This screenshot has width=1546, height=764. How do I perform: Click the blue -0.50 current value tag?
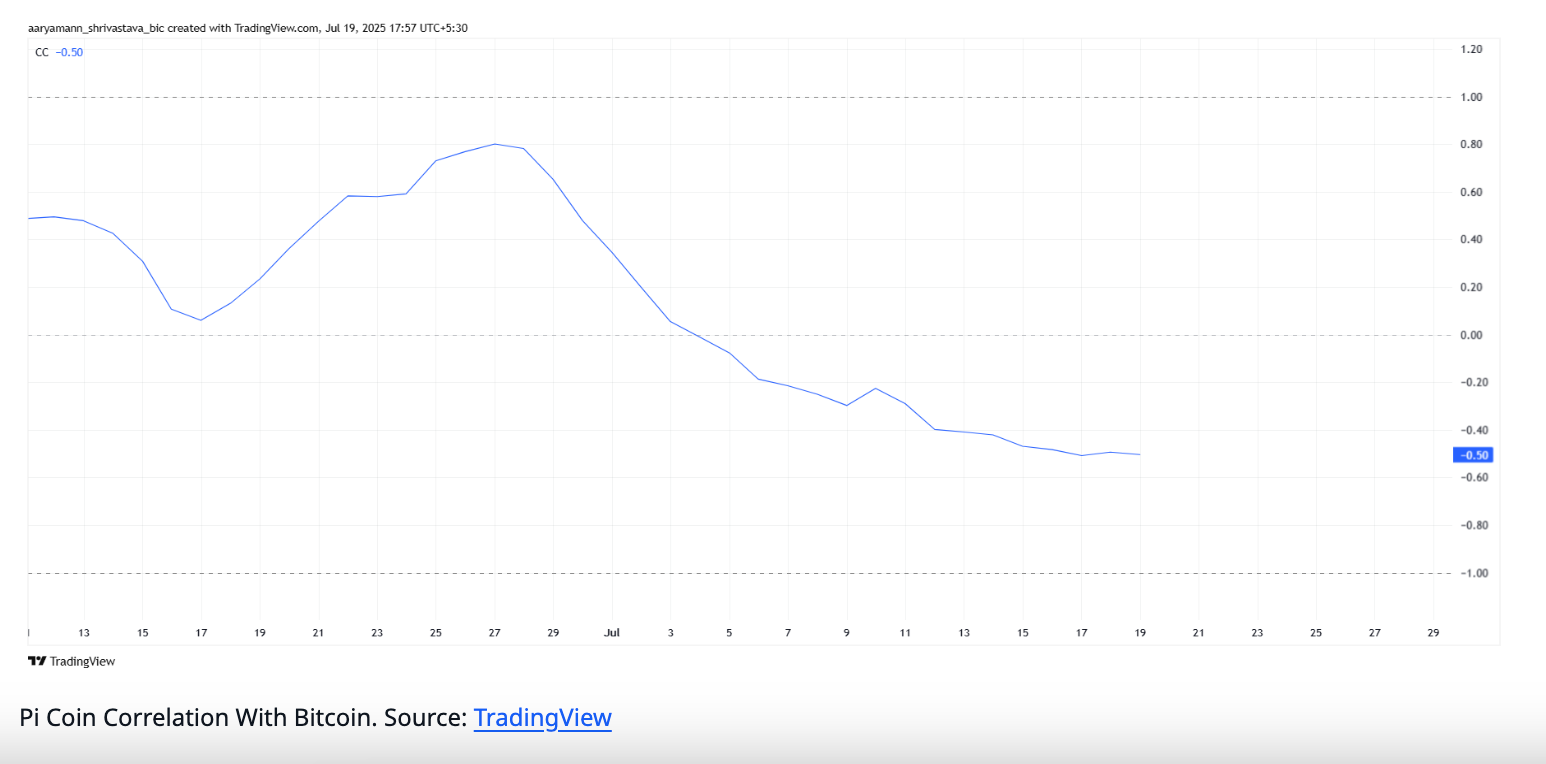coord(1472,455)
